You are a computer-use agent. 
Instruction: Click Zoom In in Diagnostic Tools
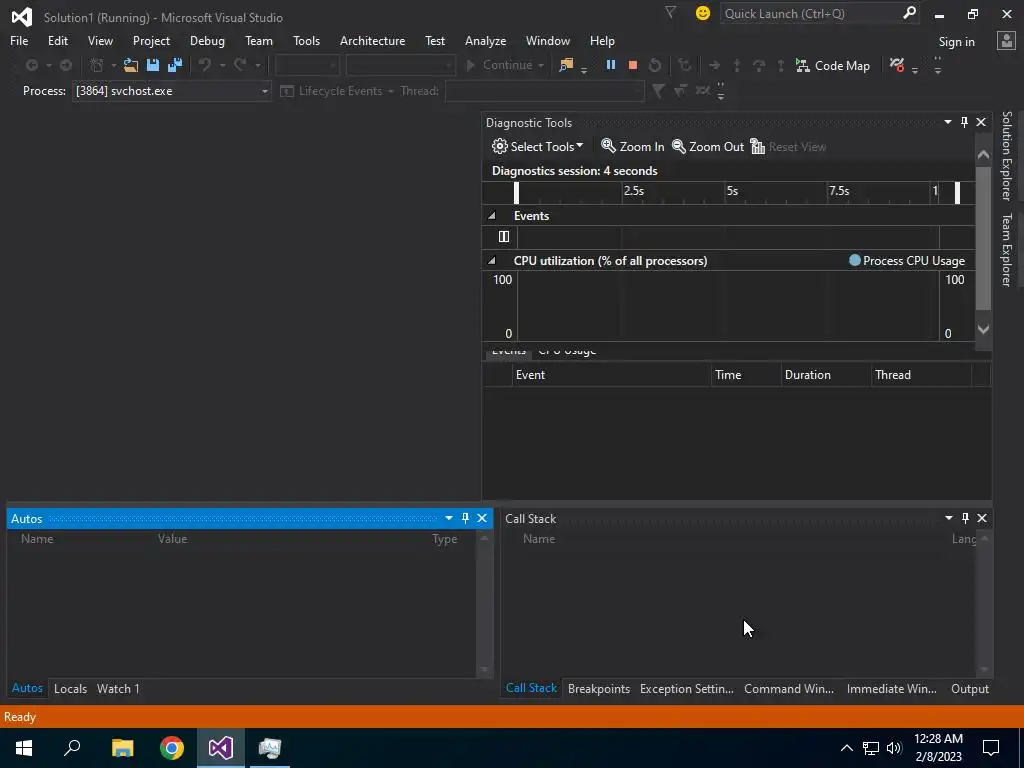coord(632,146)
